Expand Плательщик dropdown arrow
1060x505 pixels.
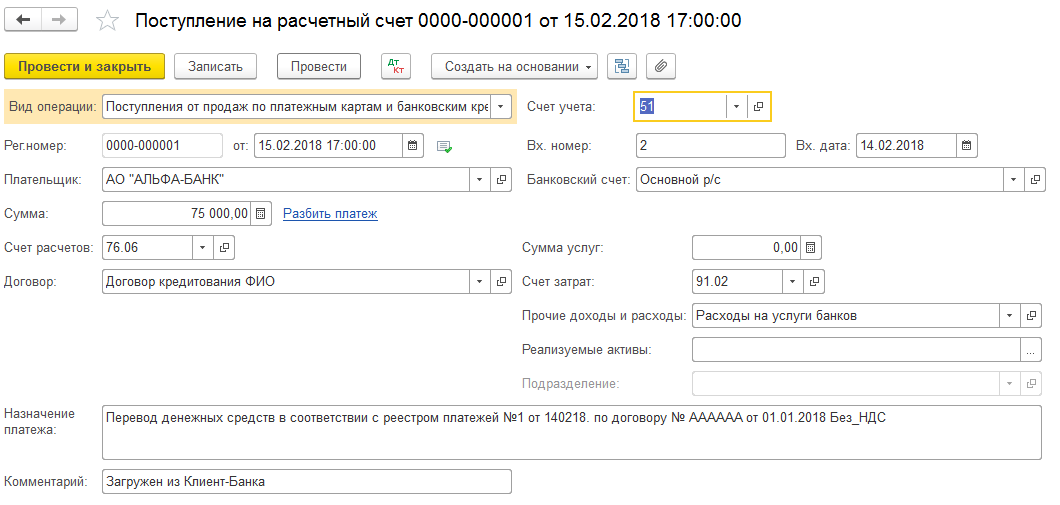coord(480,179)
